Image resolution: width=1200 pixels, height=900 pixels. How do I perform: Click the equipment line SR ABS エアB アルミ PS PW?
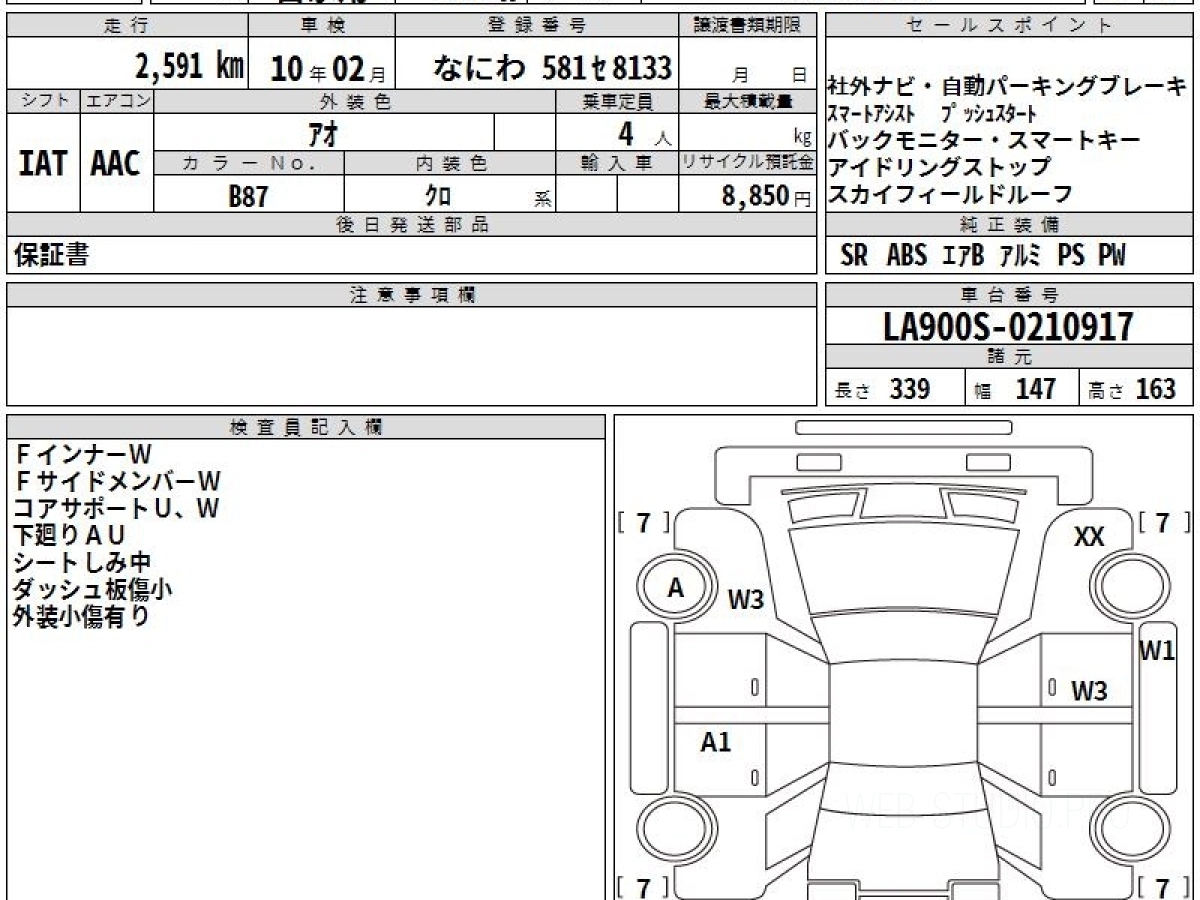[983, 256]
